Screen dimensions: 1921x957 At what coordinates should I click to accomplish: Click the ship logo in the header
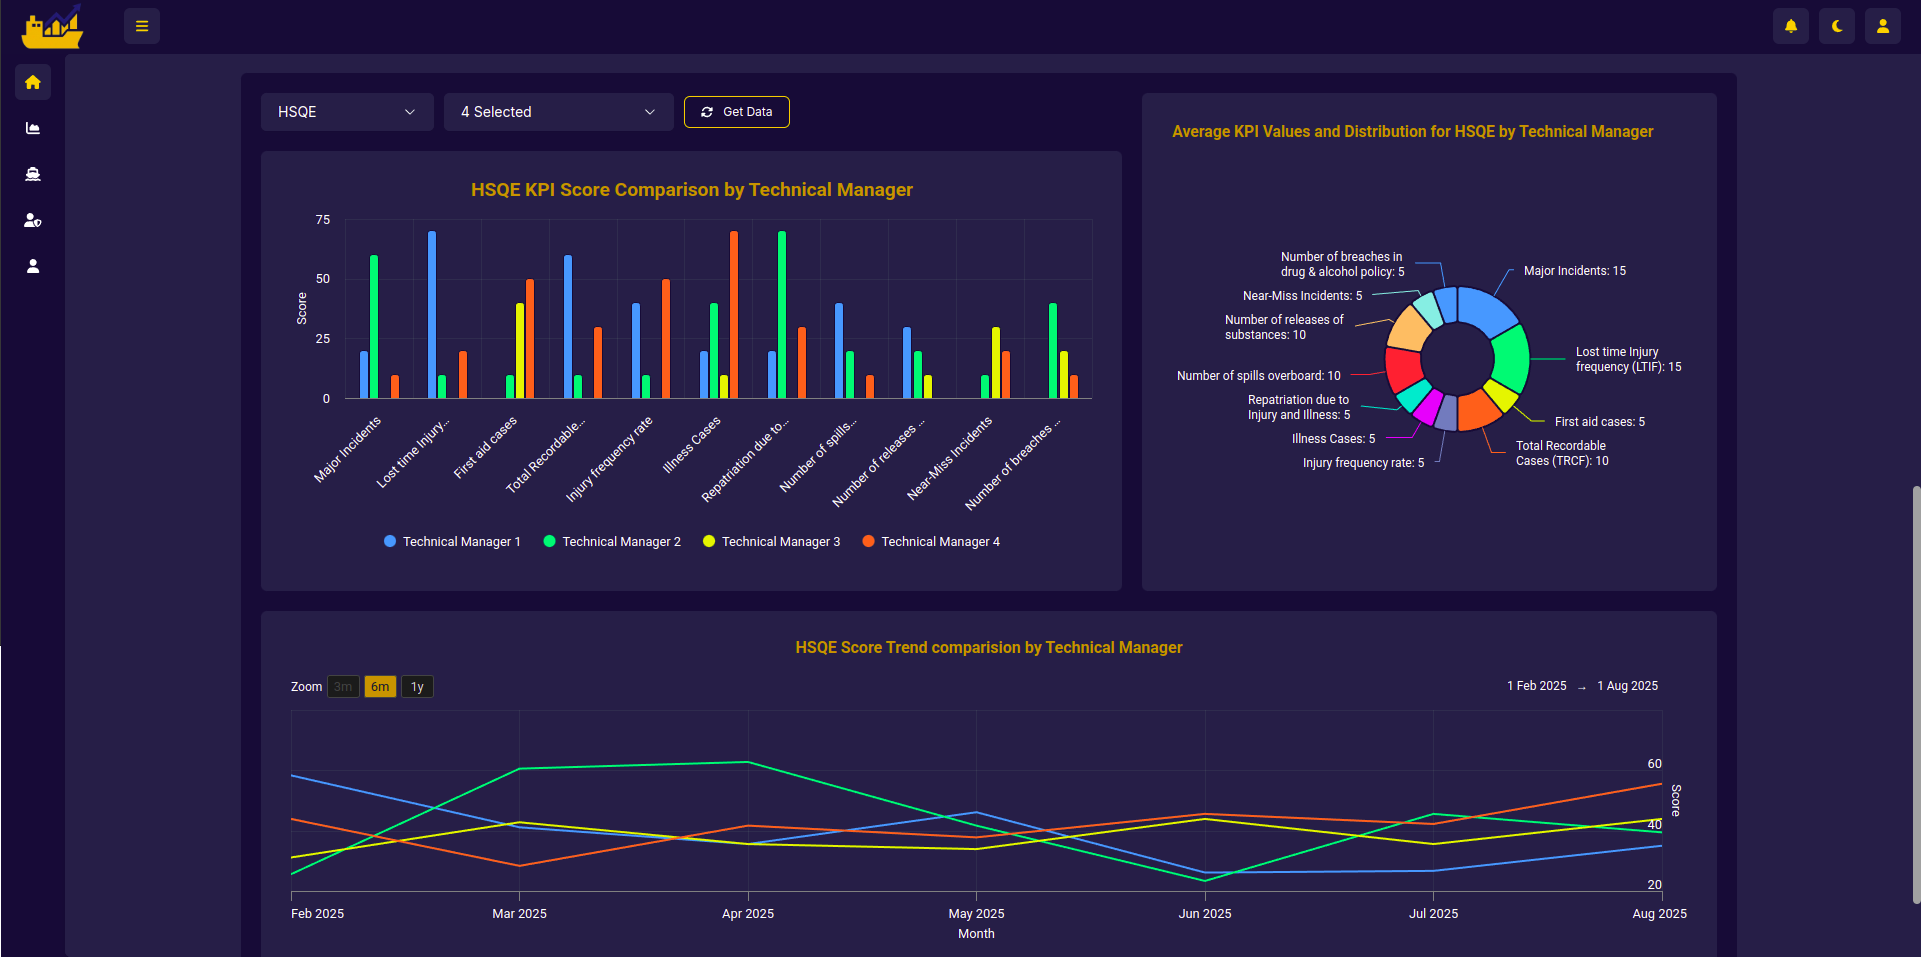click(52, 27)
